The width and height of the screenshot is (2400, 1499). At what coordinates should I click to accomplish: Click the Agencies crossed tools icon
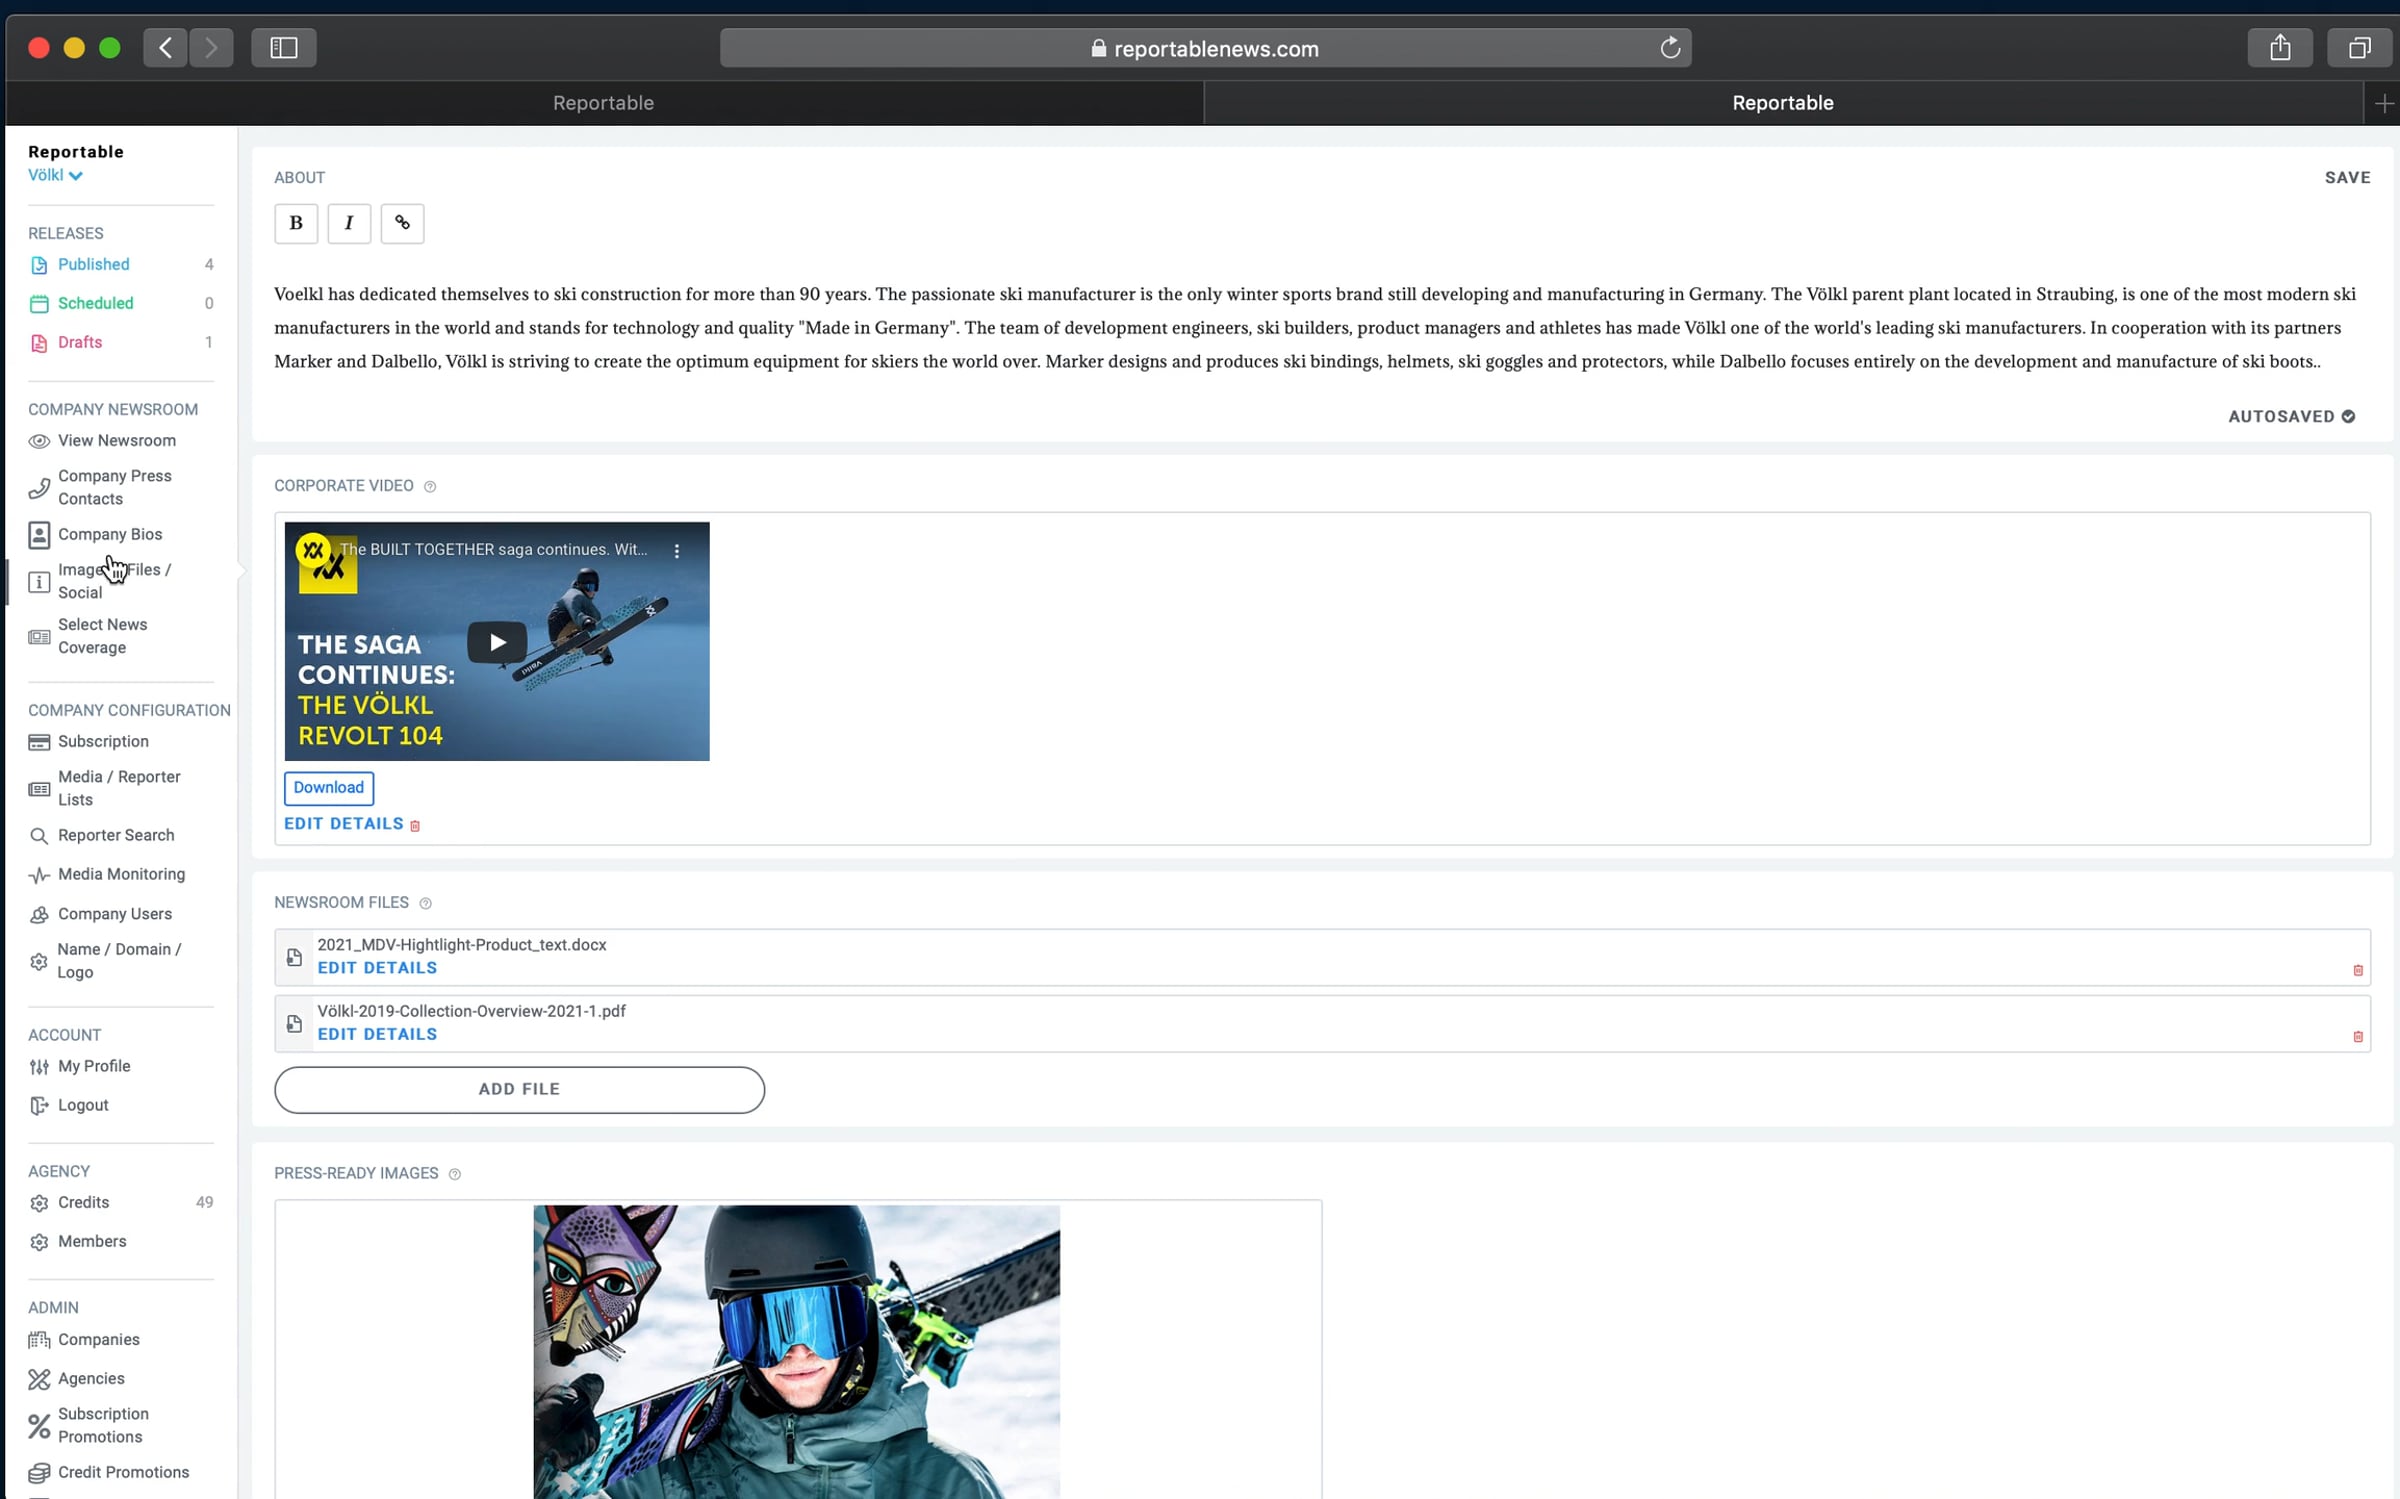click(39, 1379)
